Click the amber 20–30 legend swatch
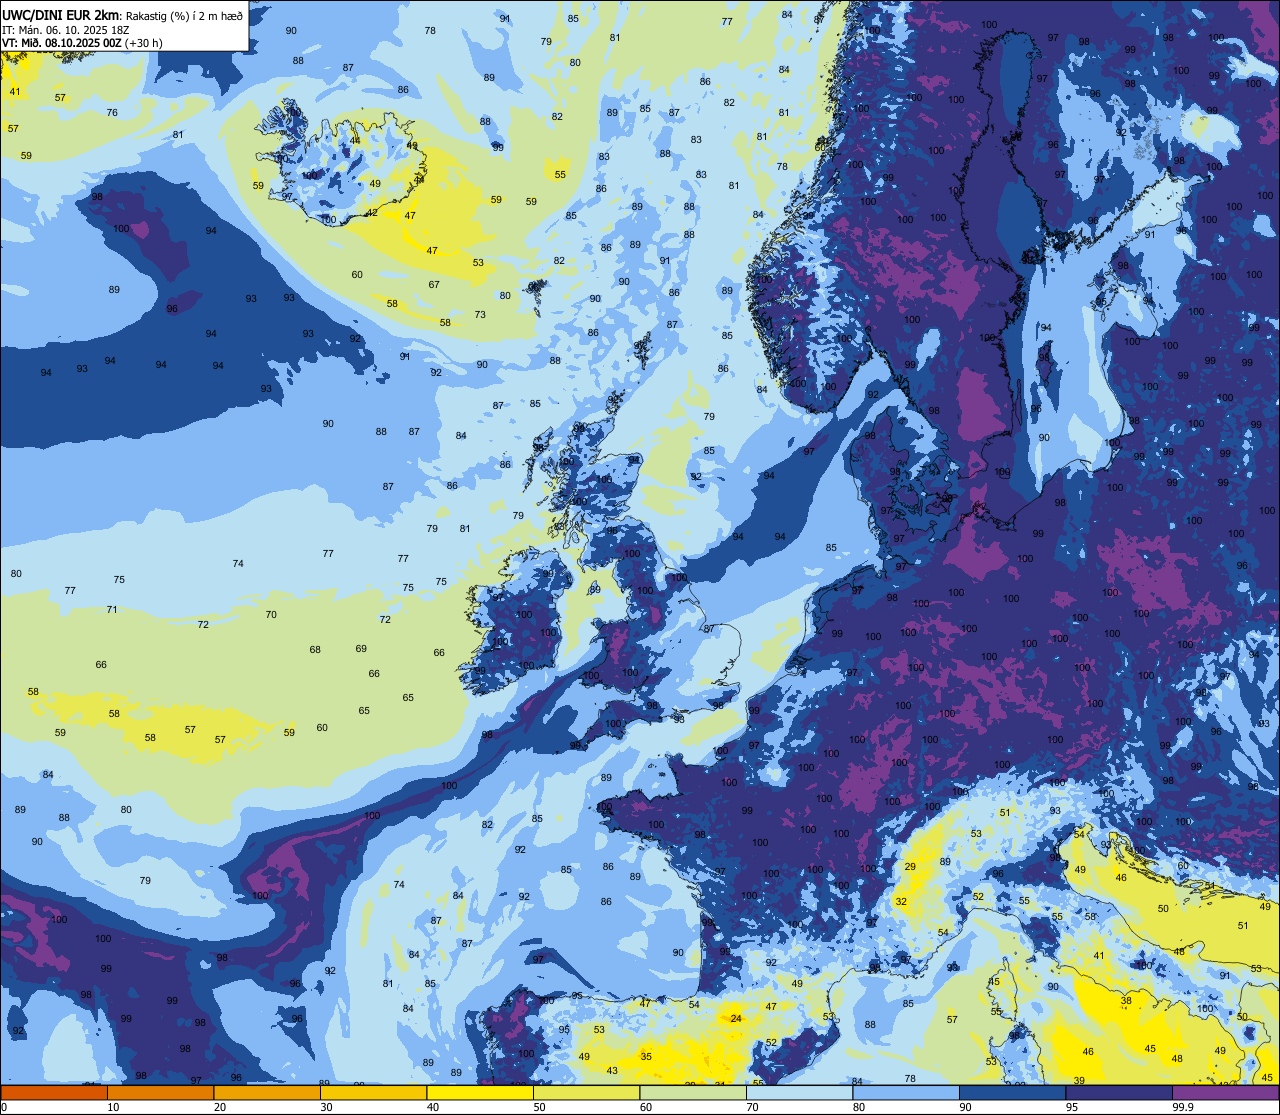Viewport: 1280px width, 1115px height. tap(267, 1092)
